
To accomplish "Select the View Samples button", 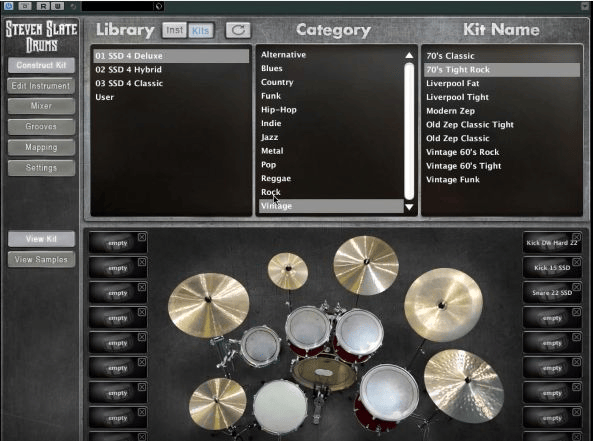I will tap(41, 259).
